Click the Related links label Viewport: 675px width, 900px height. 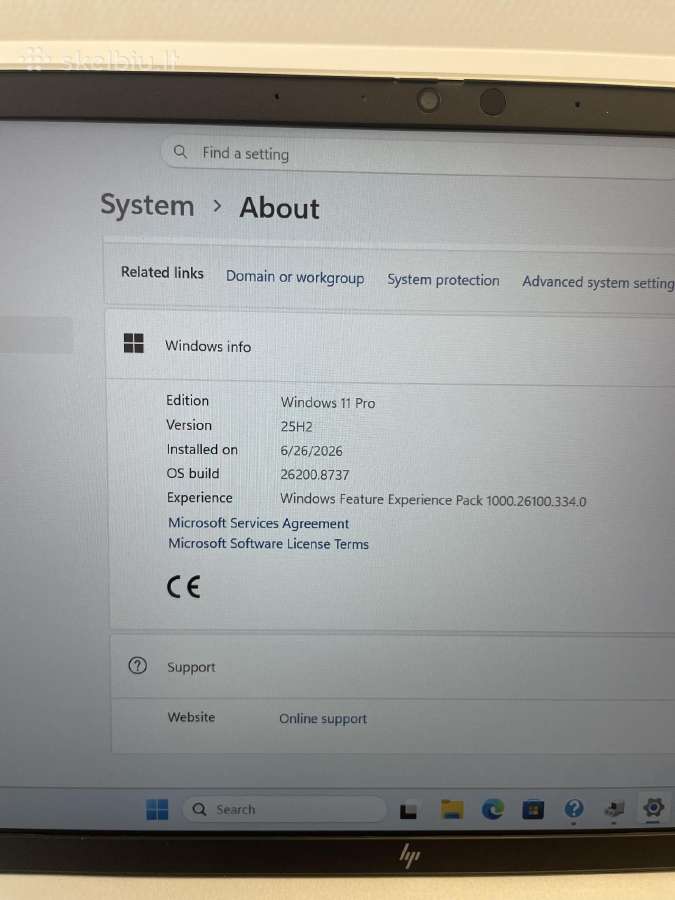tap(162, 273)
